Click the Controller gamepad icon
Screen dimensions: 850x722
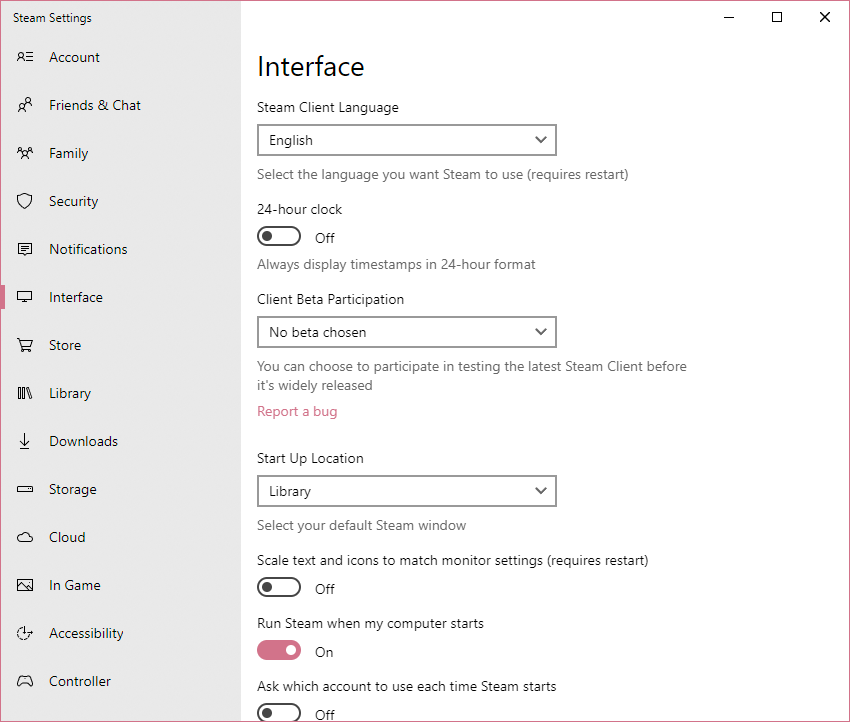point(25,681)
